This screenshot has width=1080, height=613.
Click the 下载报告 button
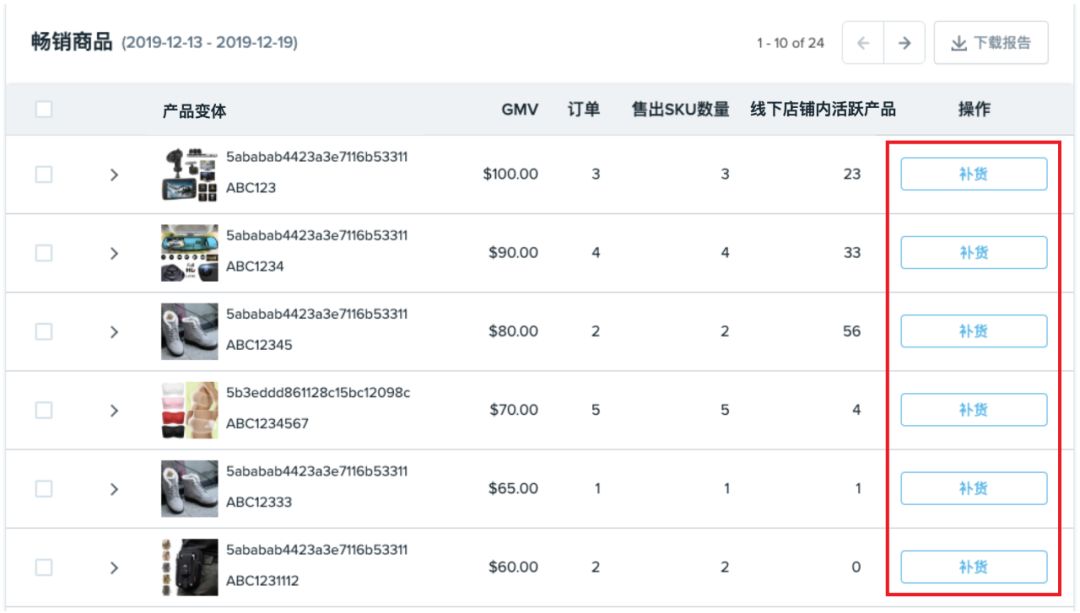tap(990, 42)
